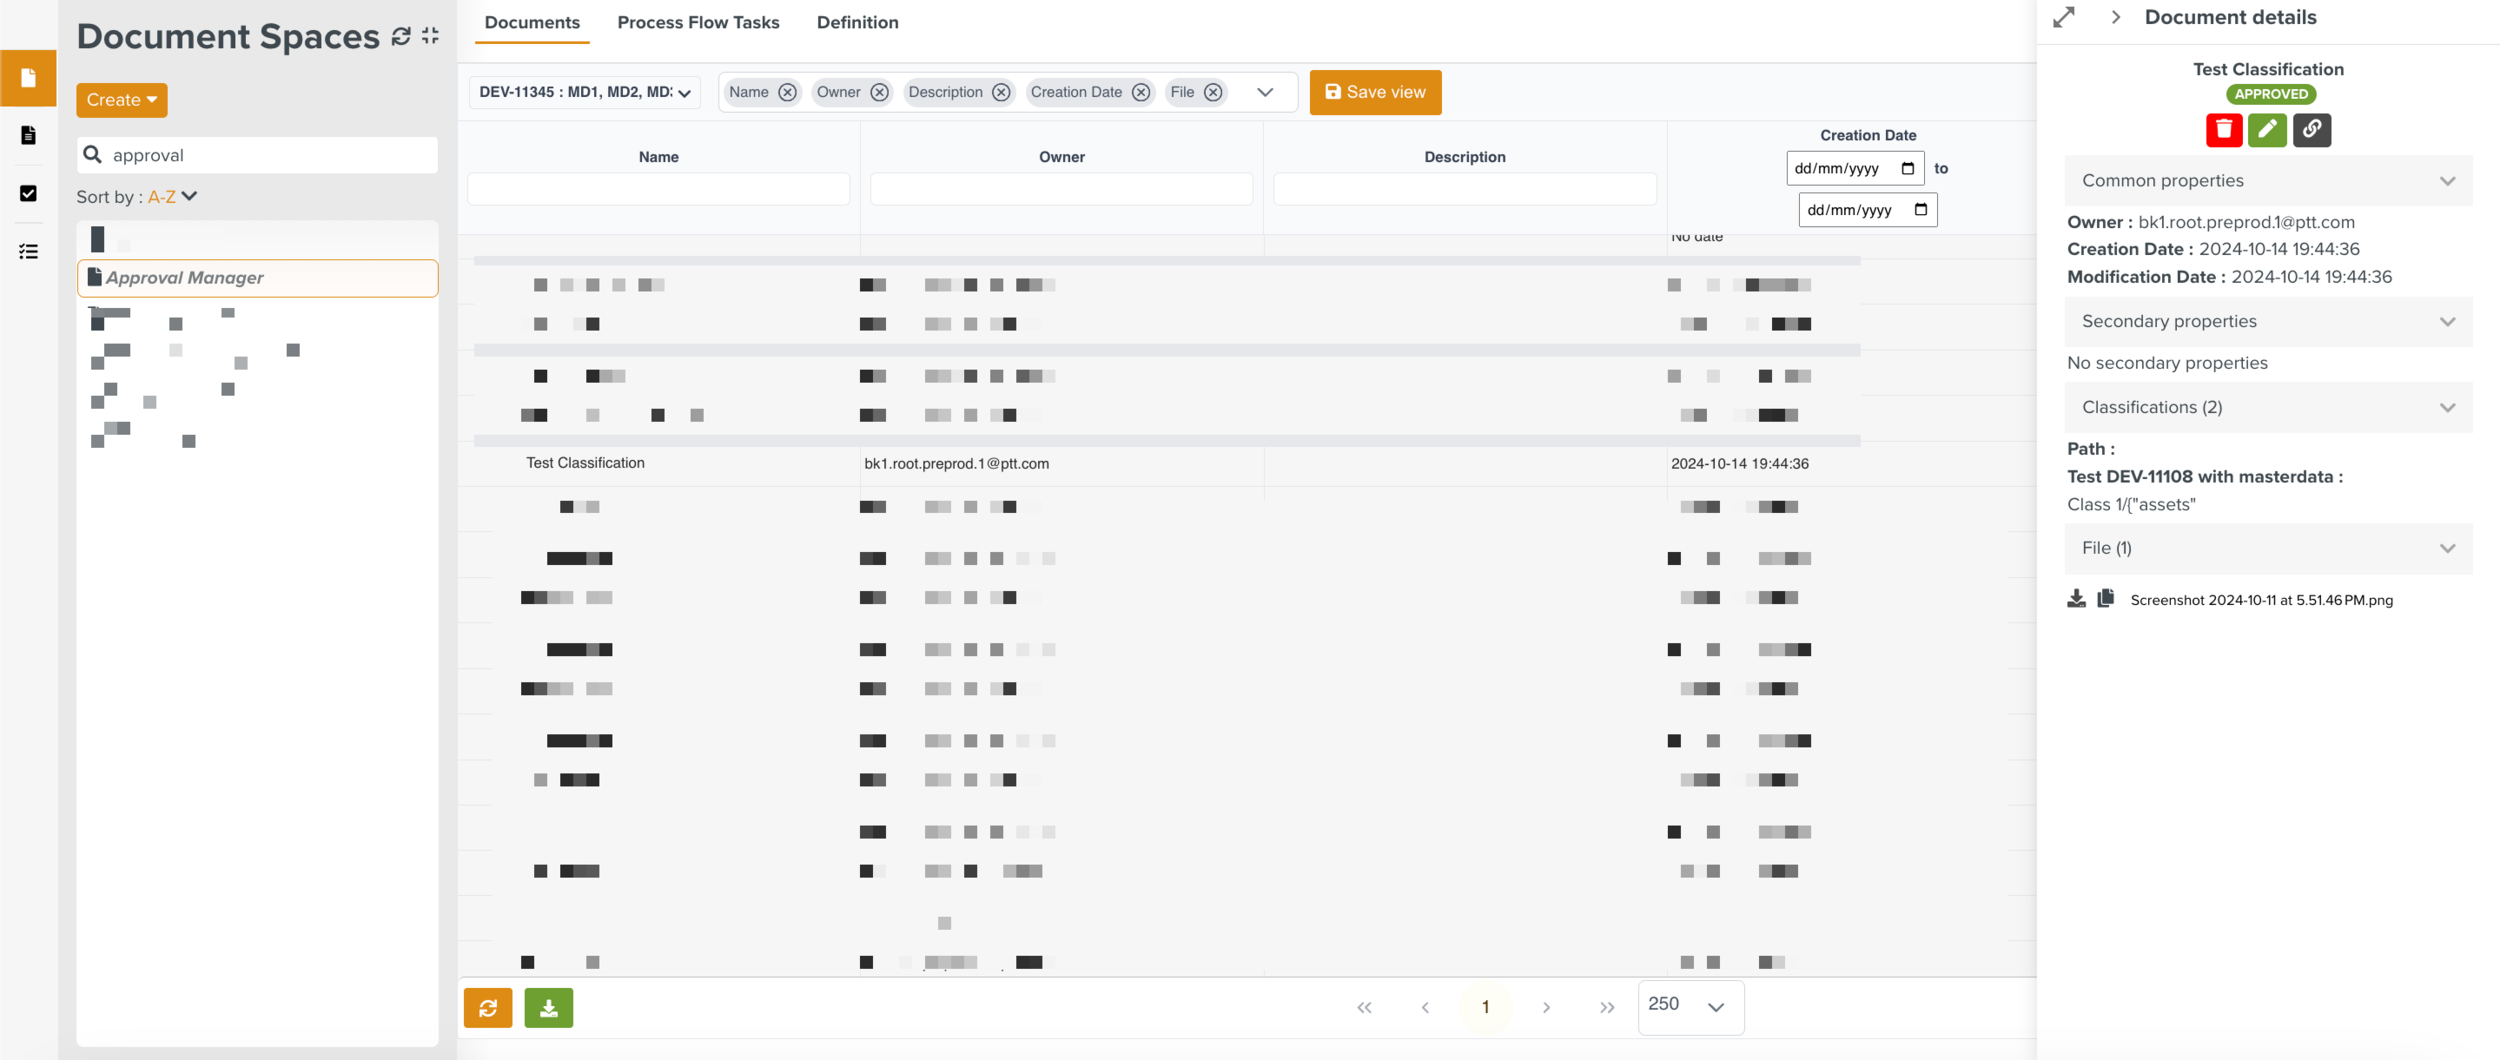Open the DEV-11345 view selector
Image resolution: width=2500 pixels, height=1060 pixels.
585,92
